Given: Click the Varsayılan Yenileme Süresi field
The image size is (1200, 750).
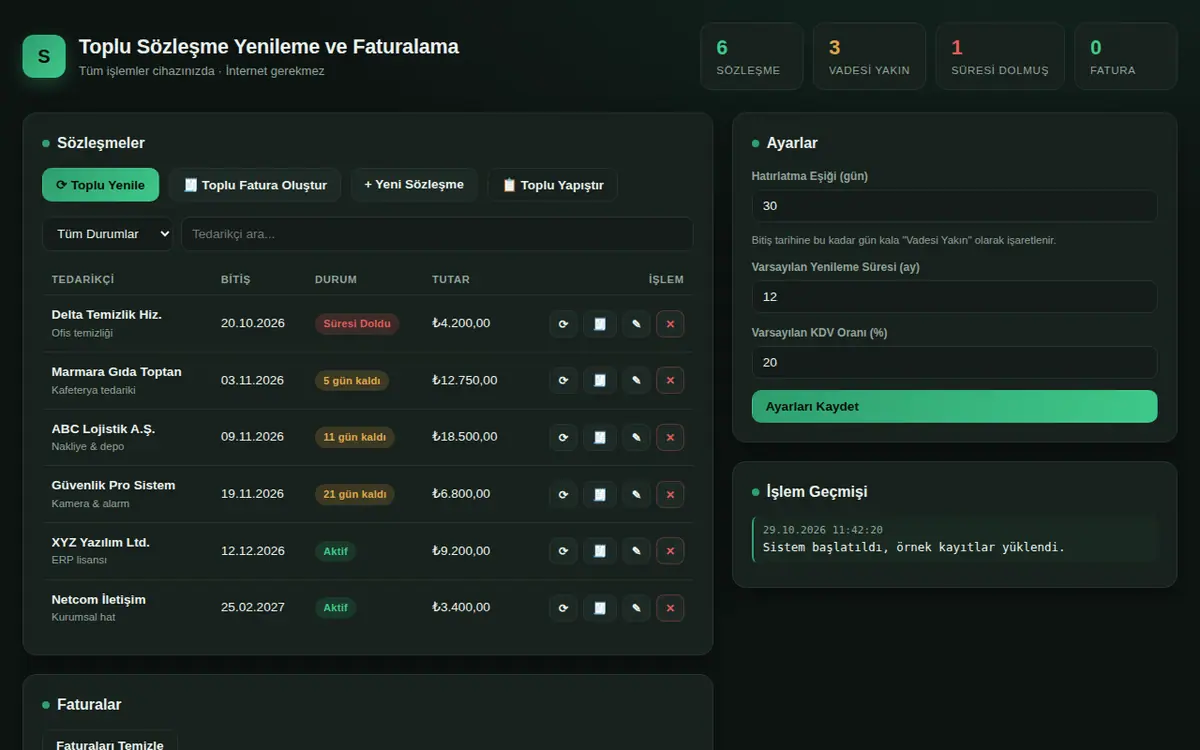Looking at the screenshot, I should pos(954,297).
